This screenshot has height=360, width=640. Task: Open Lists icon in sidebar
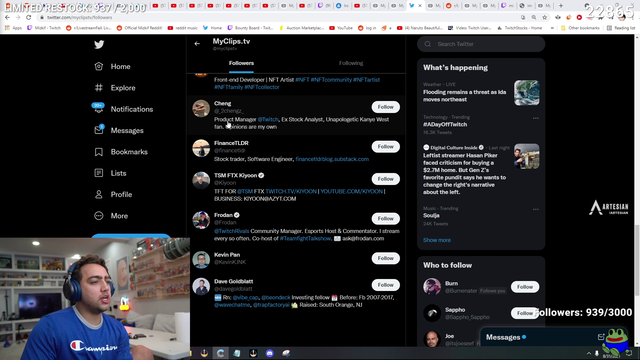point(99,173)
